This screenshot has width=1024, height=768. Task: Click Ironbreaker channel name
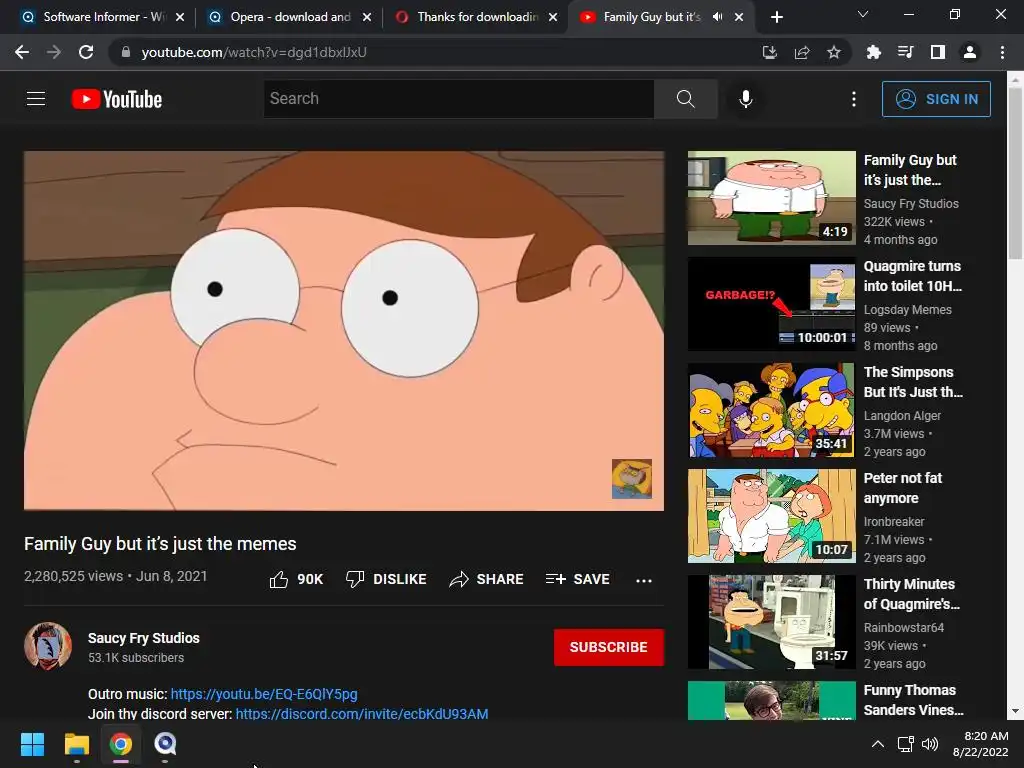[894, 521]
